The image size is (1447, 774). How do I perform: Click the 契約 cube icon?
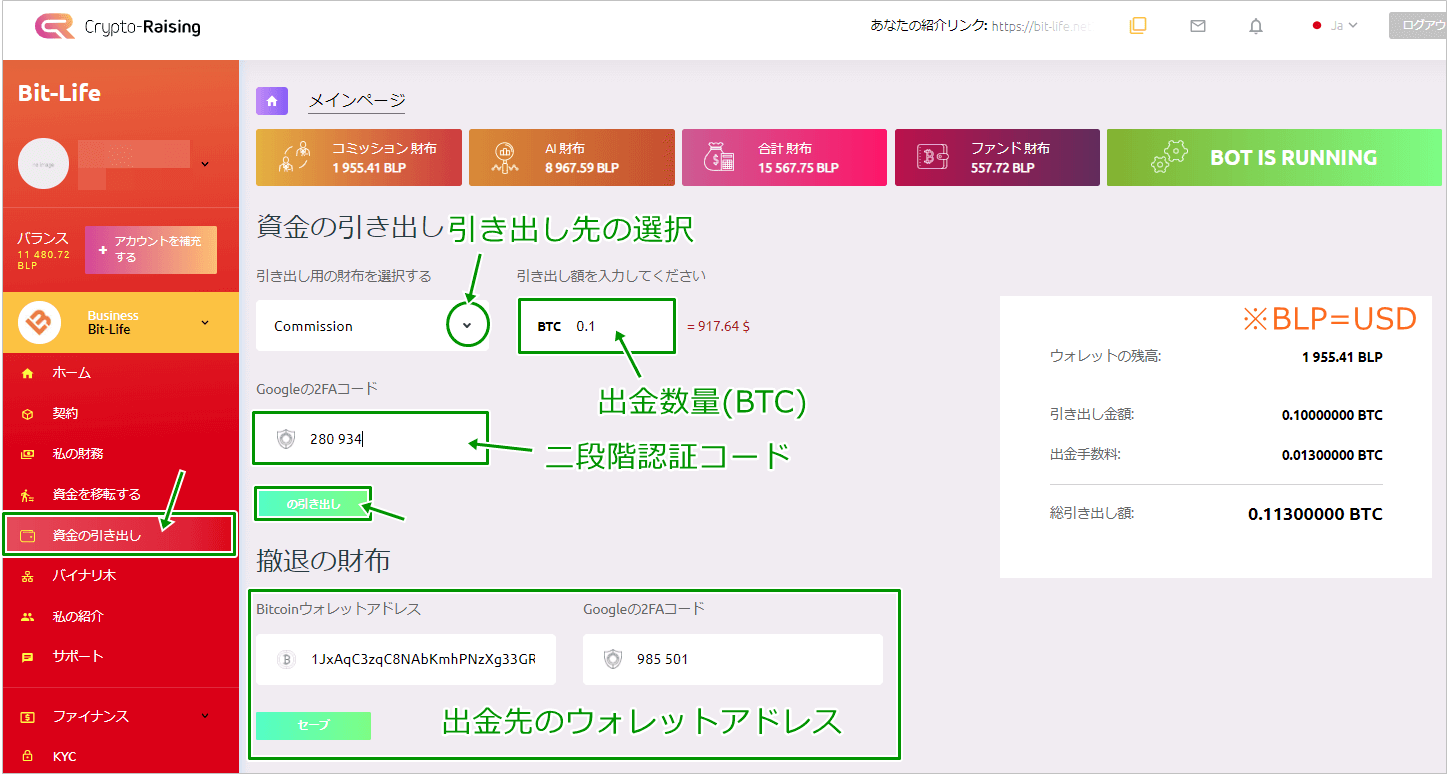point(28,413)
